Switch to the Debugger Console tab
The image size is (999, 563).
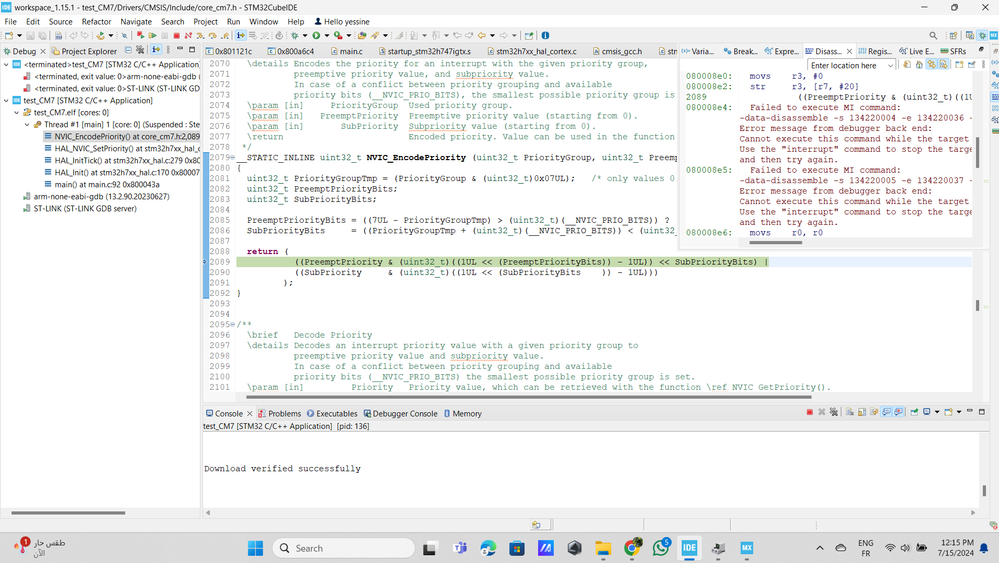(399, 413)
